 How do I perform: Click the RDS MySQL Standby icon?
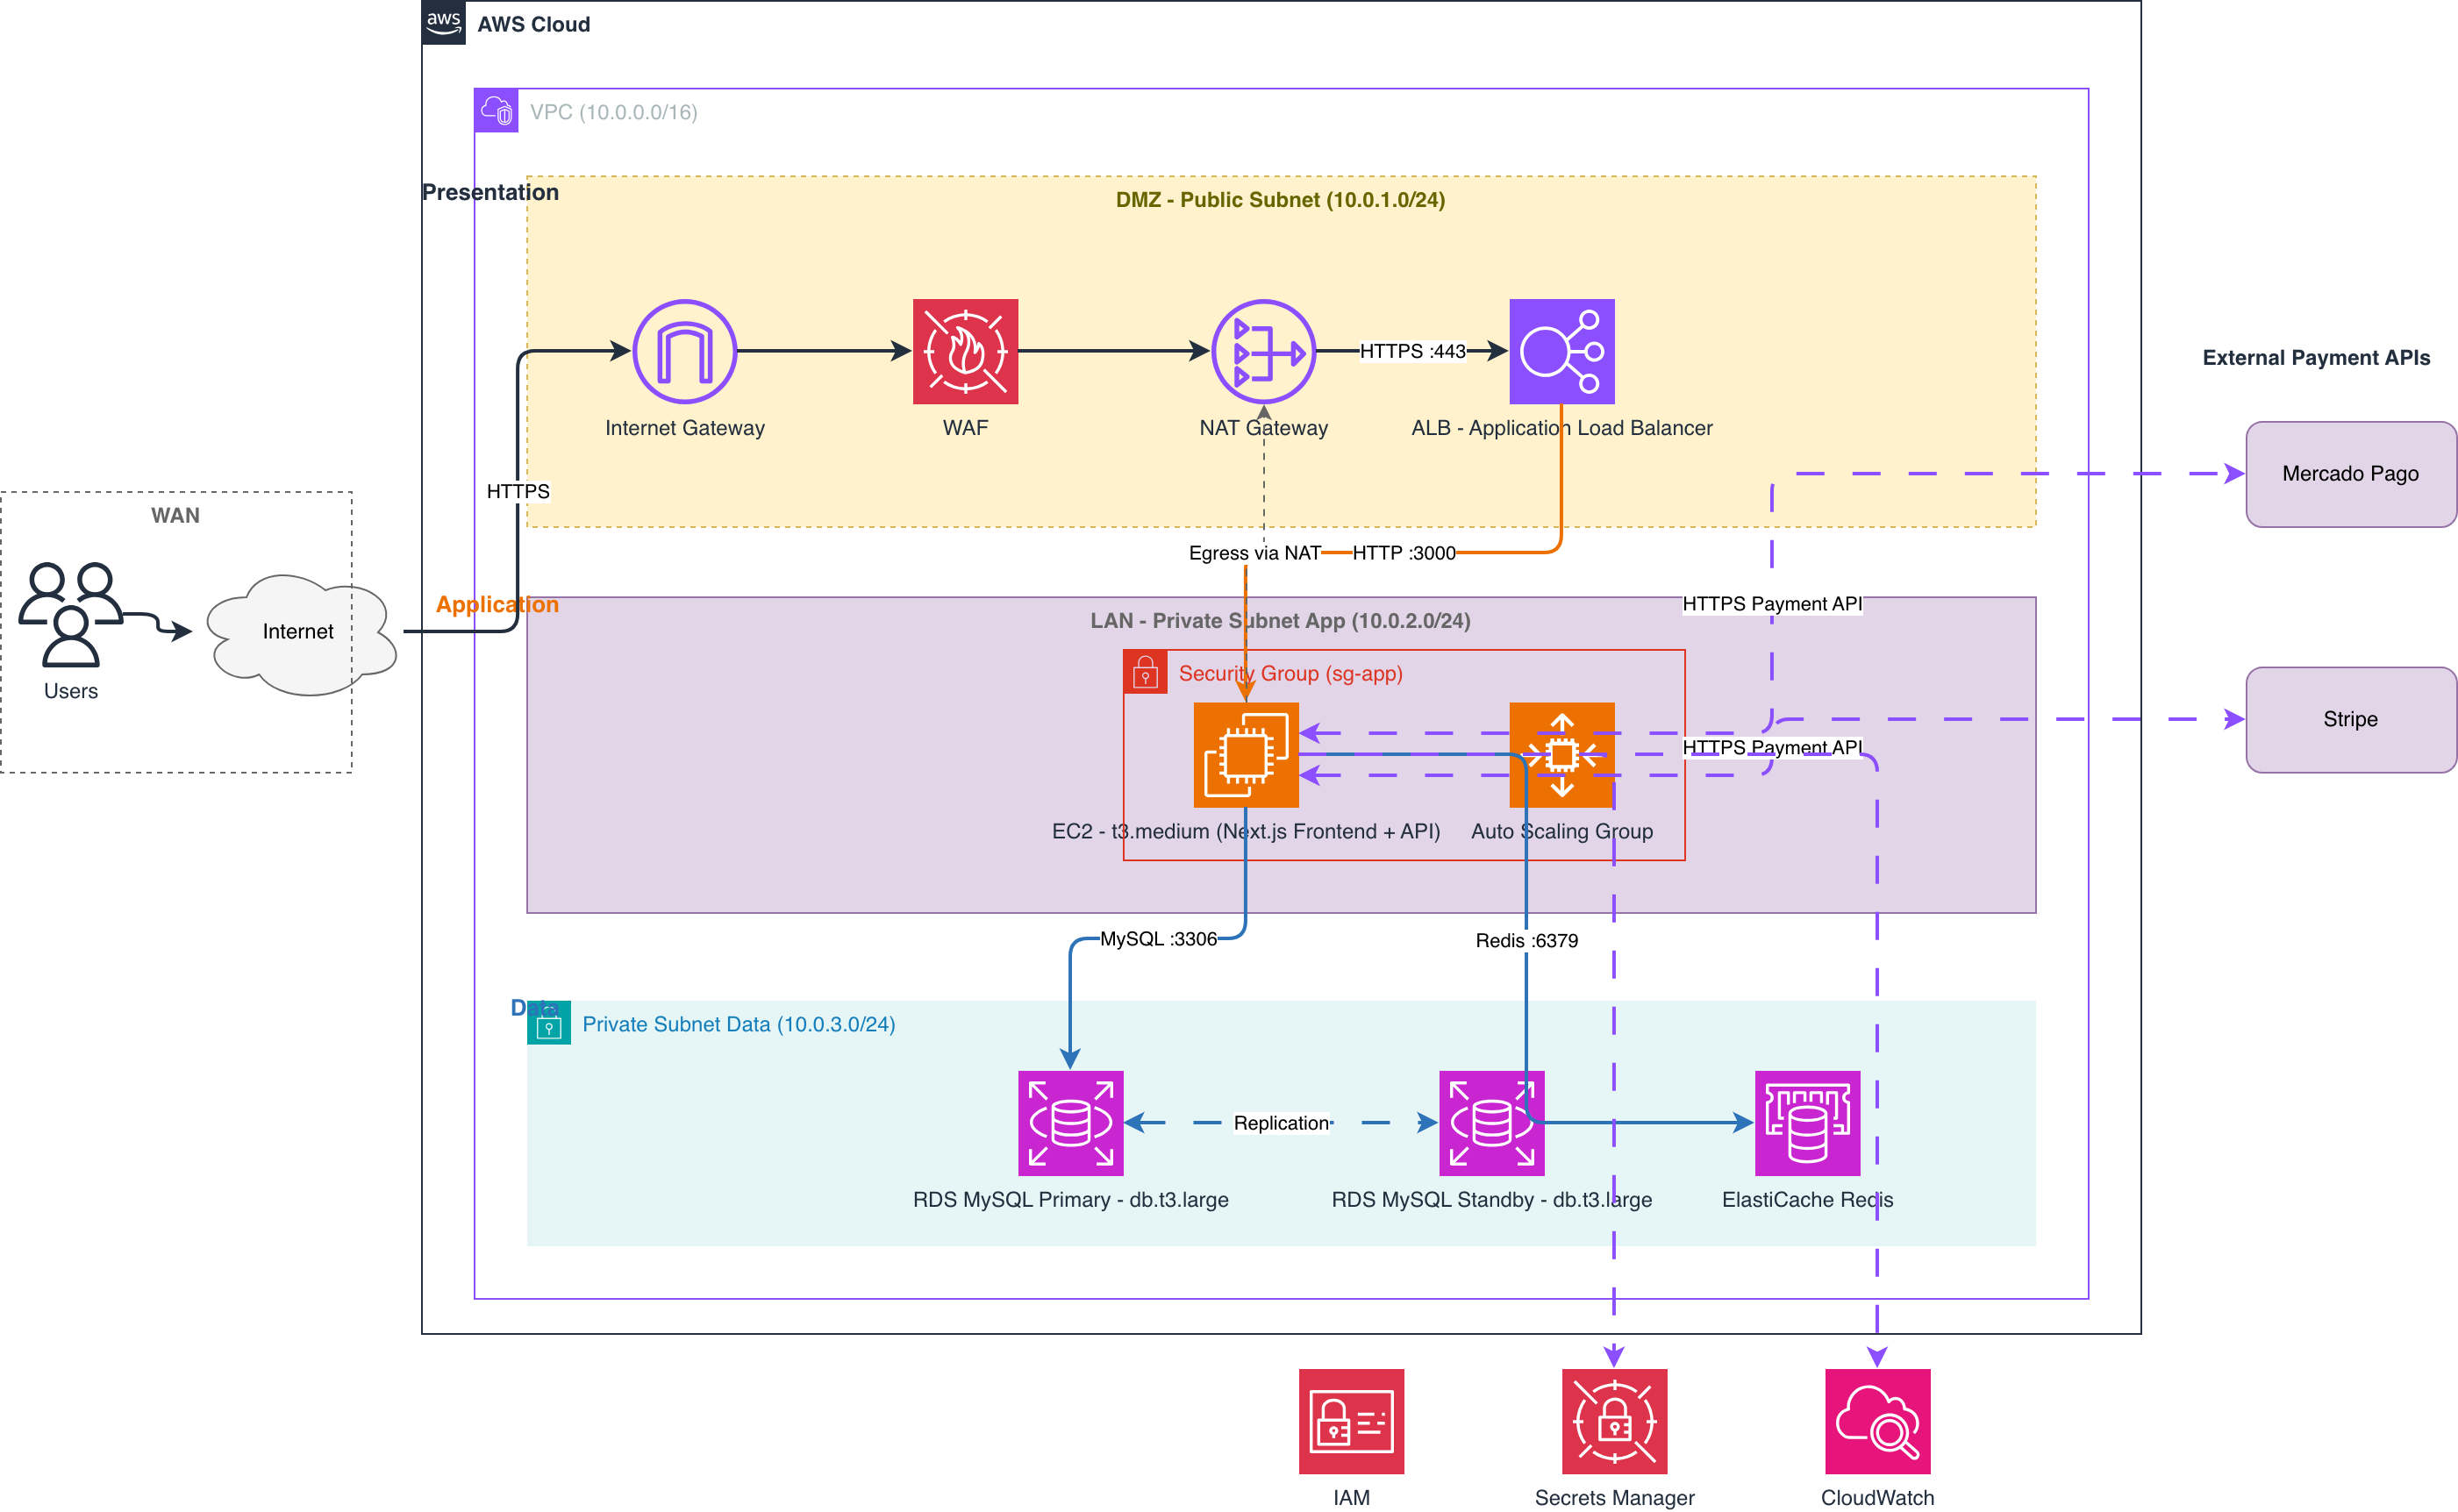(1492, 1123)
